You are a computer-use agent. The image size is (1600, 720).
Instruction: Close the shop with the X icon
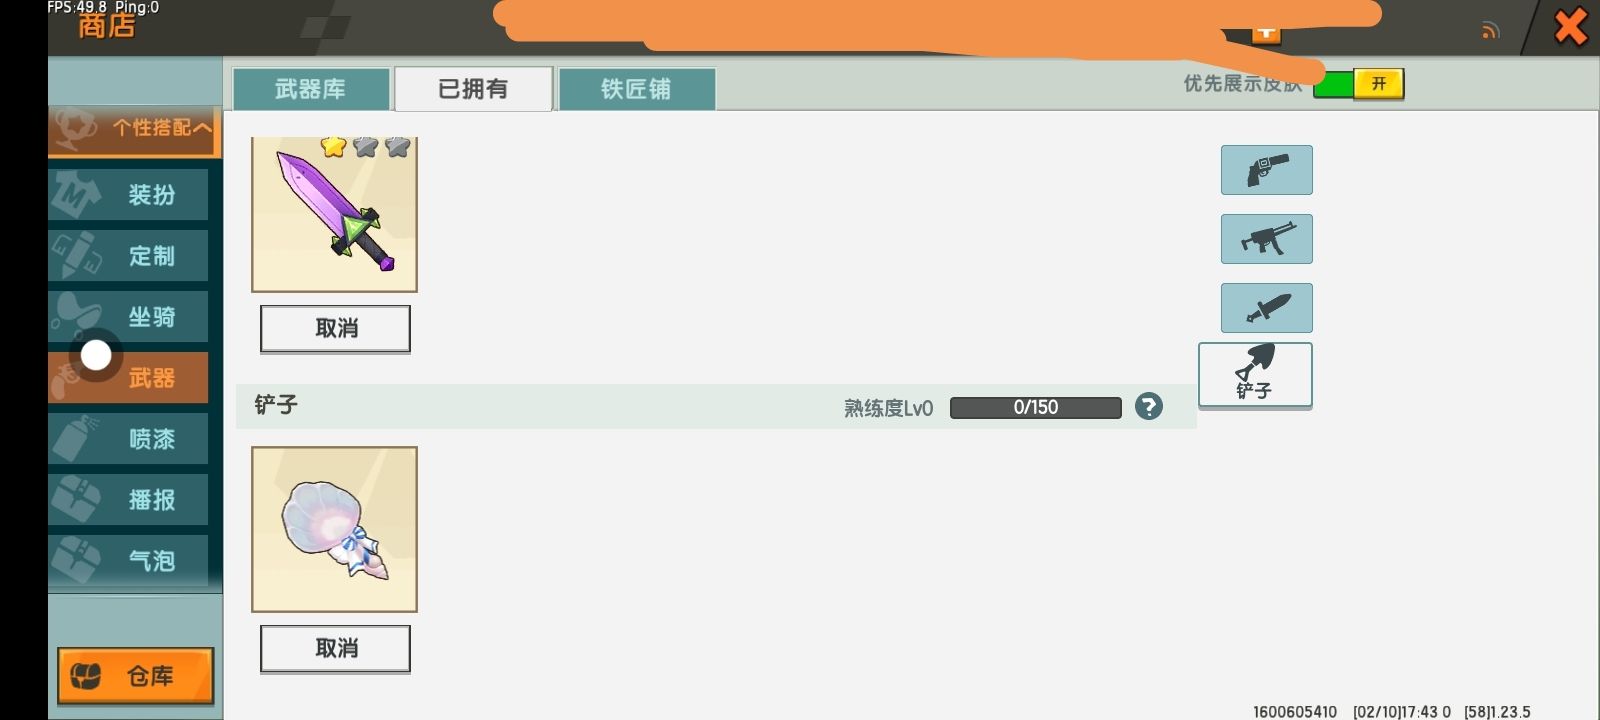click(1570, 27)
